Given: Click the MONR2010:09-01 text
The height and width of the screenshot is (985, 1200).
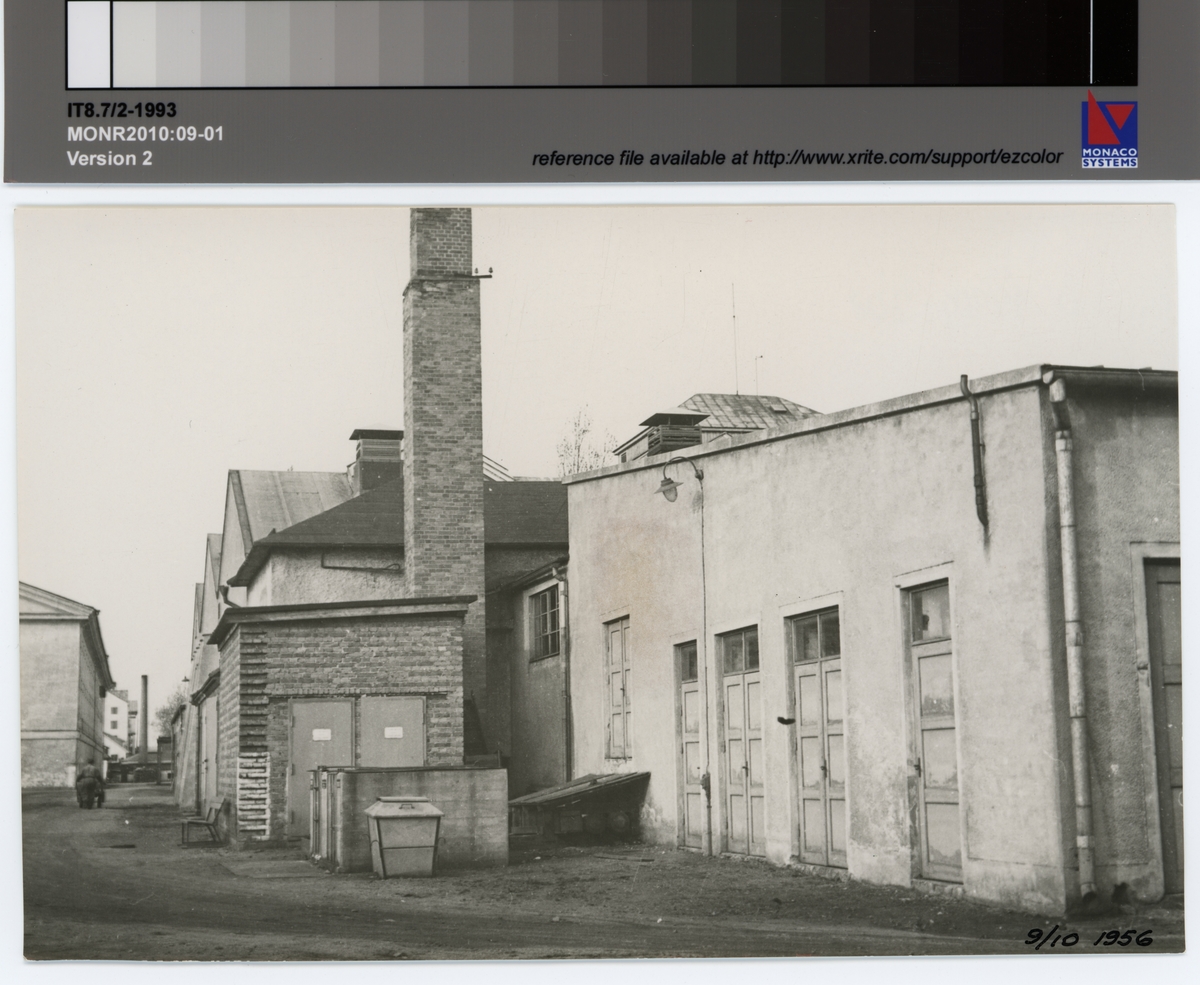Looking at the screenshot, I should (145, 134).
